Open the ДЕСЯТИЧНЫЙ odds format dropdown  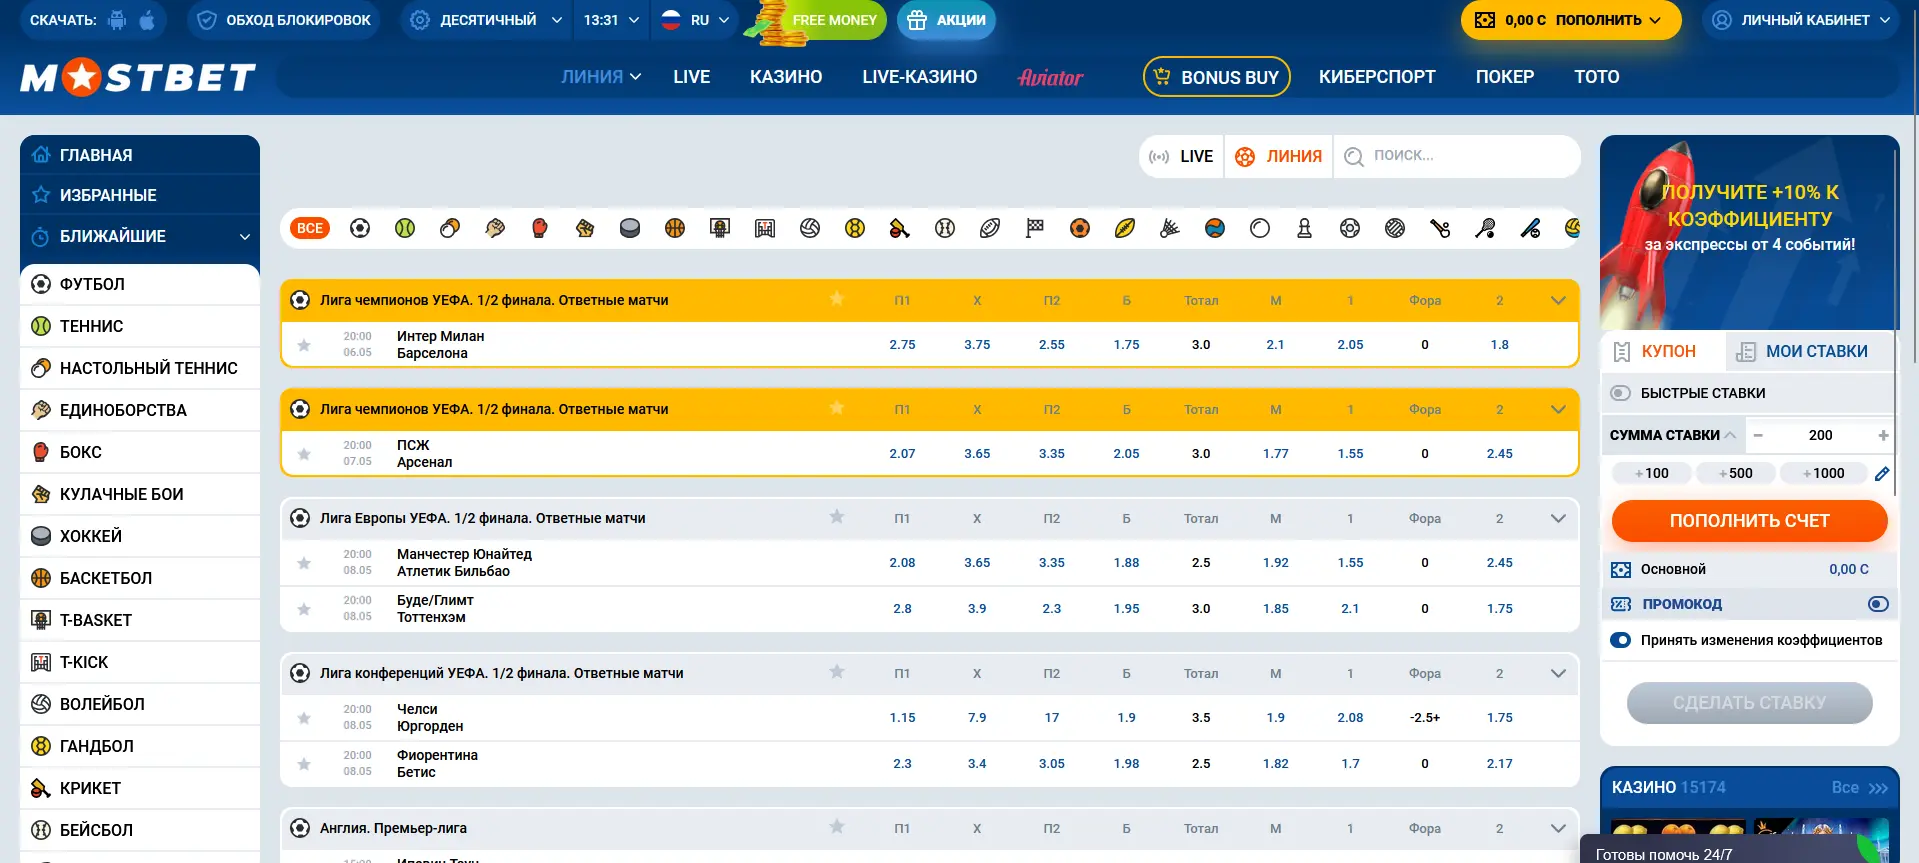coord(486,20)
